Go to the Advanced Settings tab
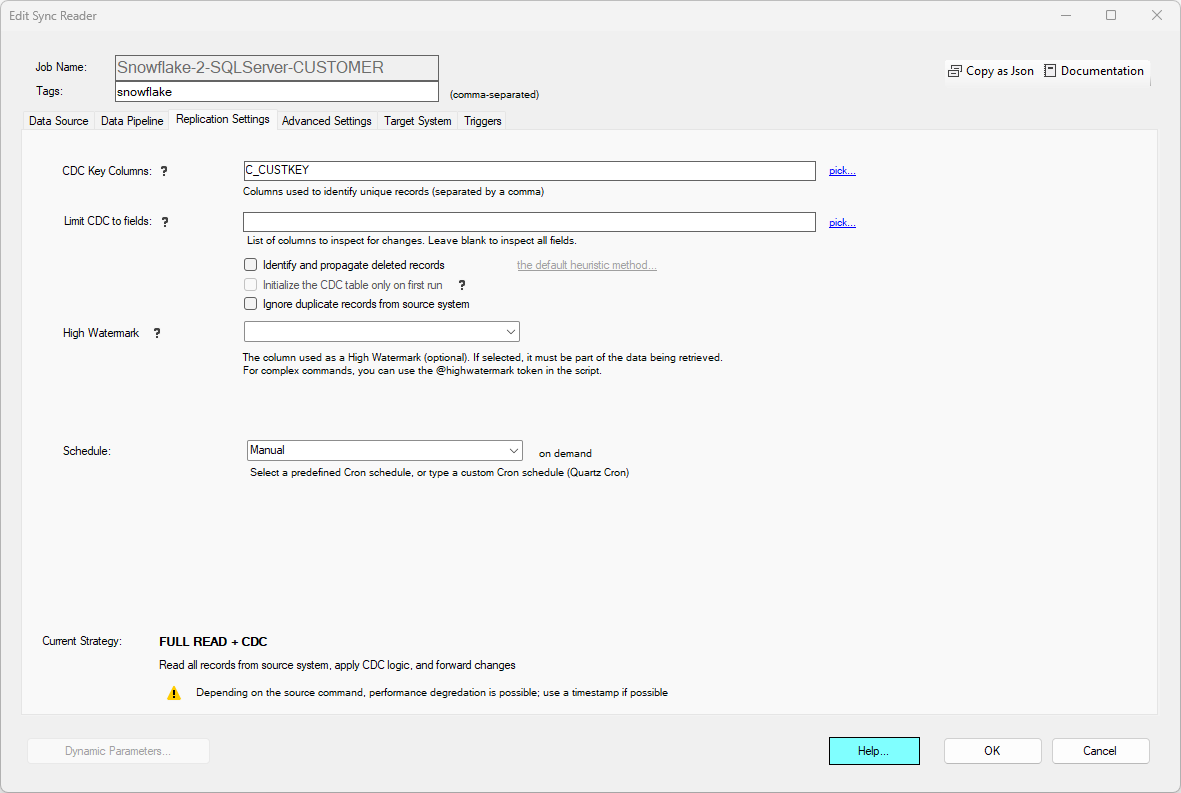1181x793 pixels. point(327,120)
